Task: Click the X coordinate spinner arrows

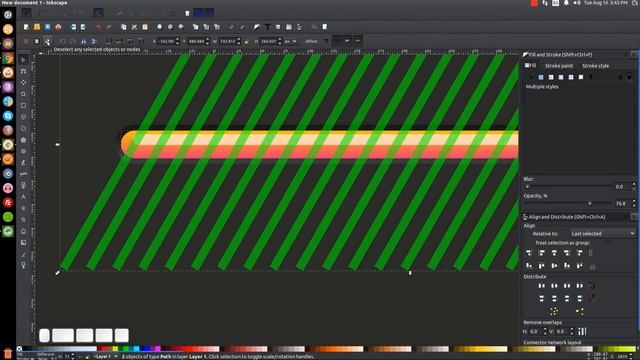Action: [x=177, y=41]
